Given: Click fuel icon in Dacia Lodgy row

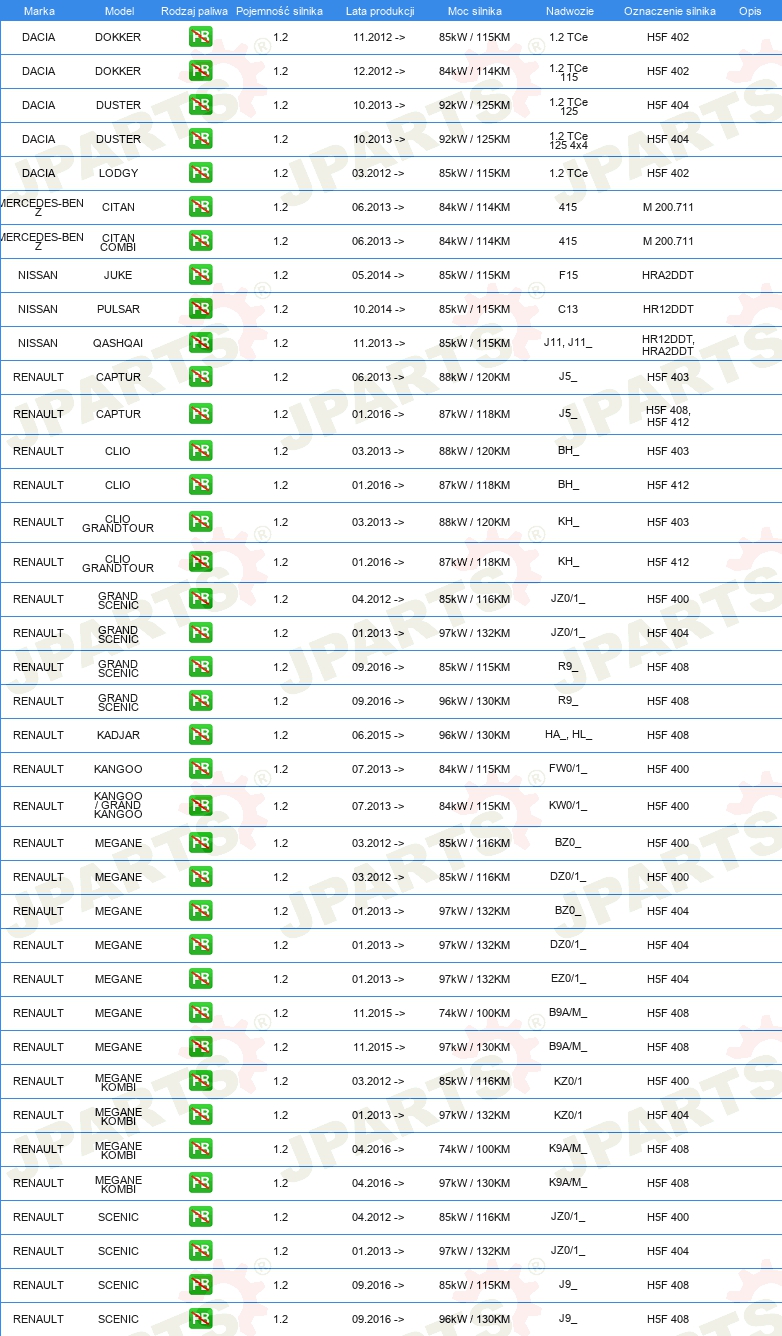Looking at the screenshot, I should coord(200,173).
